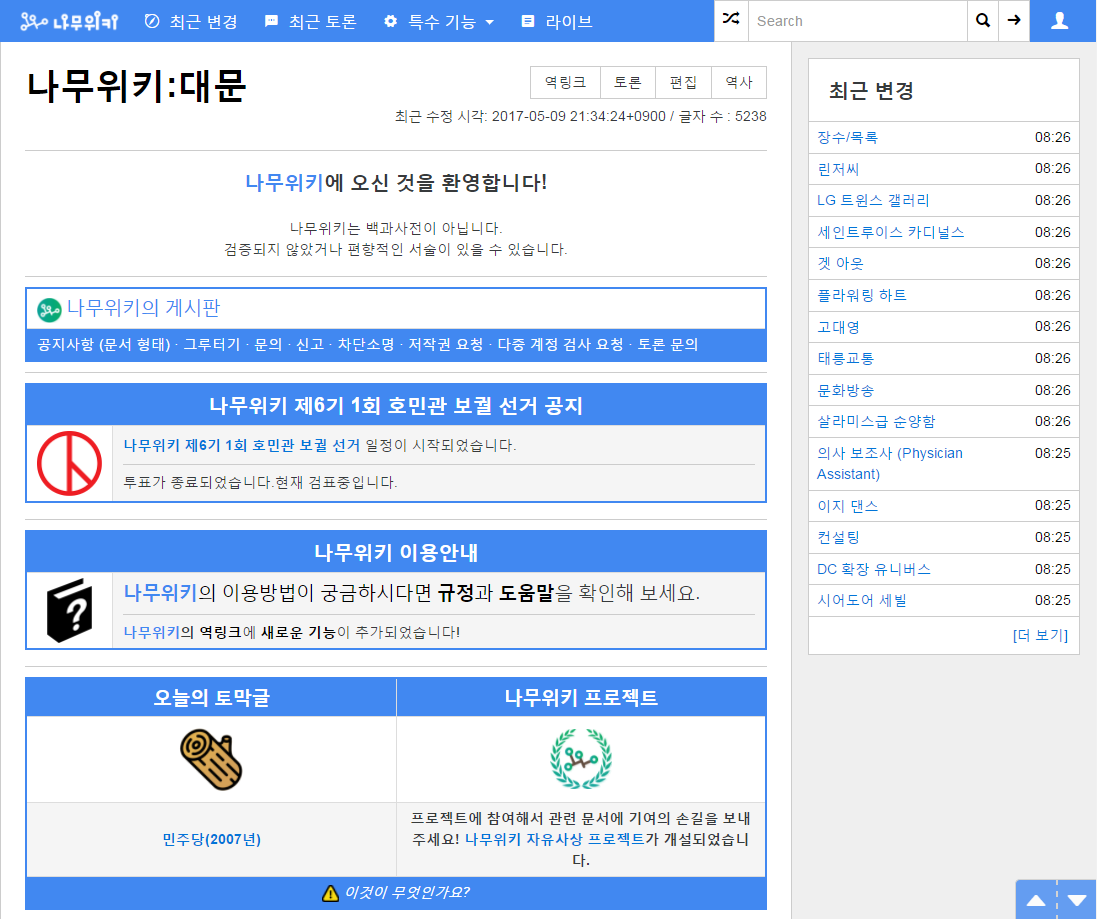The image size is (1097, 919).
Task: Click the scroll-to-bottom arrow at bottom right
Action: pyautogui.click(x=1077, y=899)
